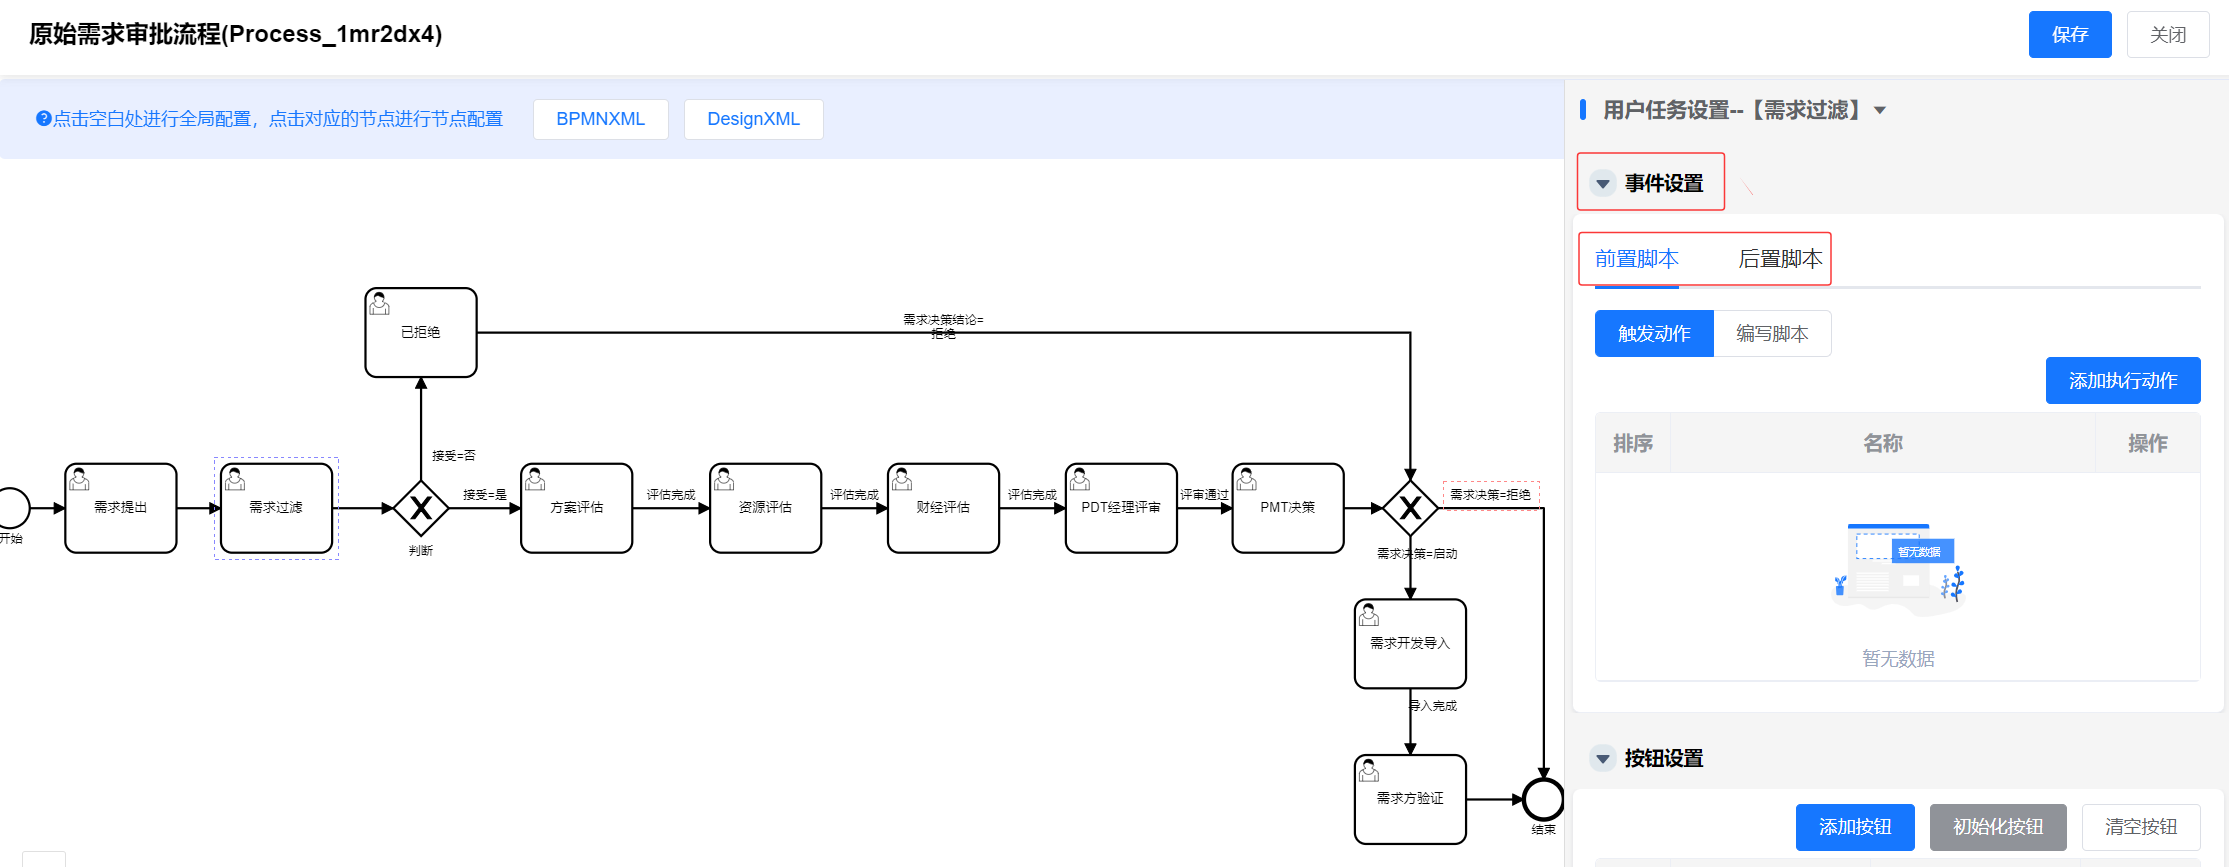Collapse the 按钮设置 section
This screenshot has height=867, width=2229.
(x=1603, y=759)
